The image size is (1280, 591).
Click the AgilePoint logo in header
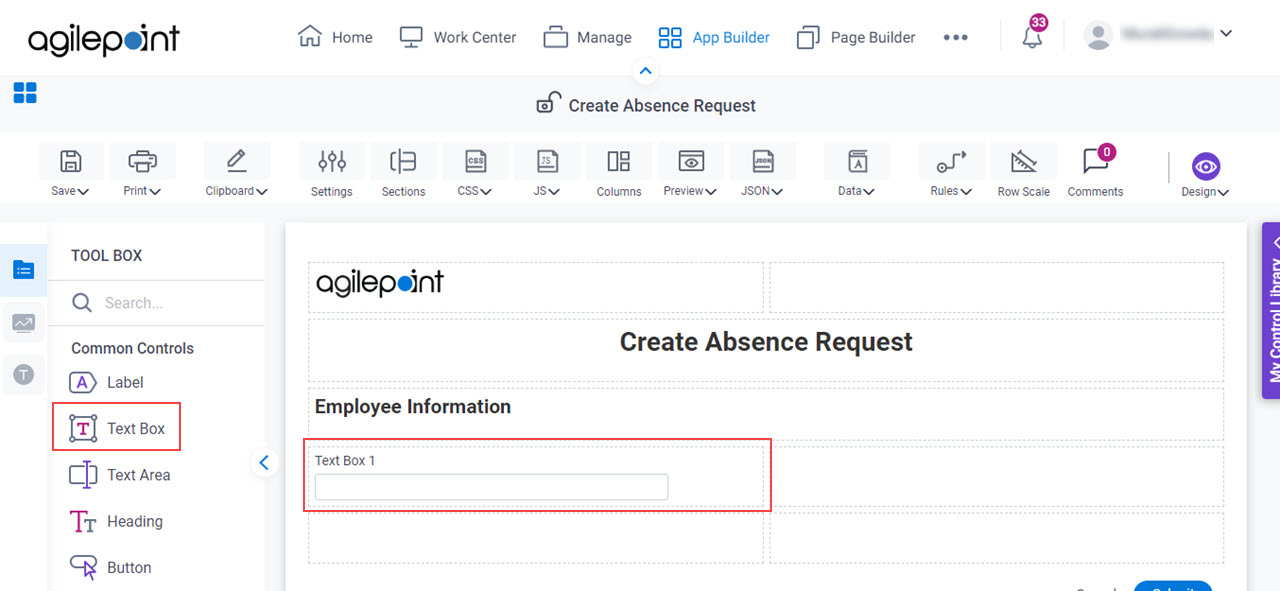[104, 38]
